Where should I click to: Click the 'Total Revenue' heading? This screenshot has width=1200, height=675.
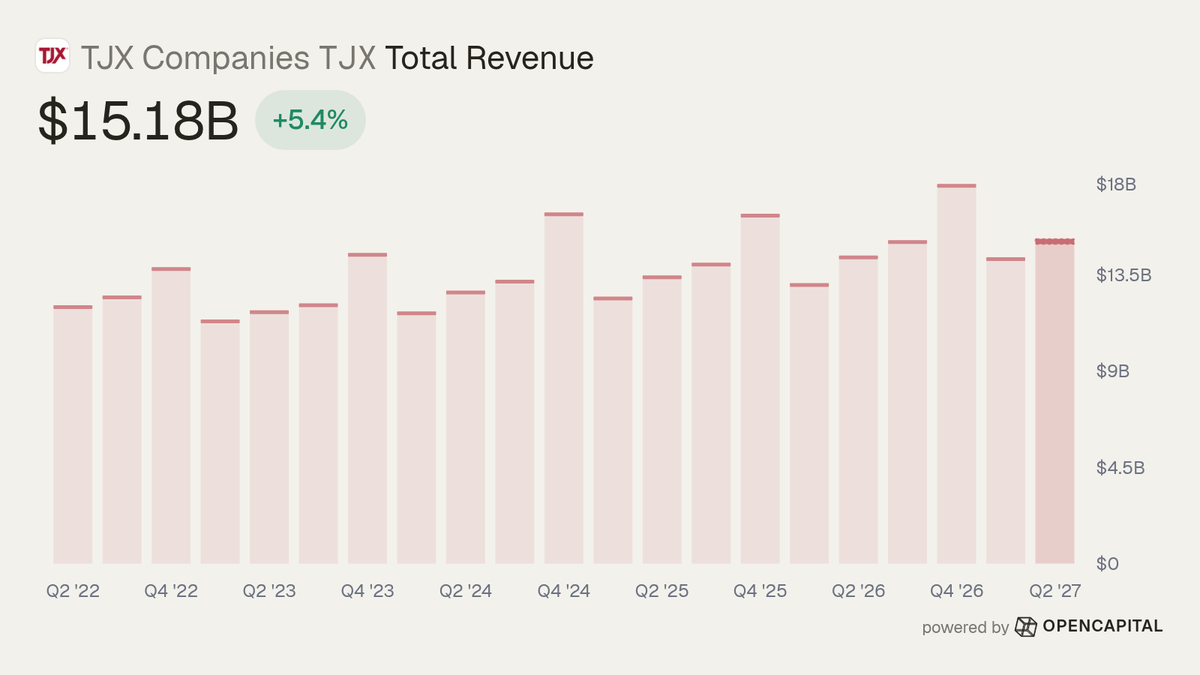(x=489, y=58)
